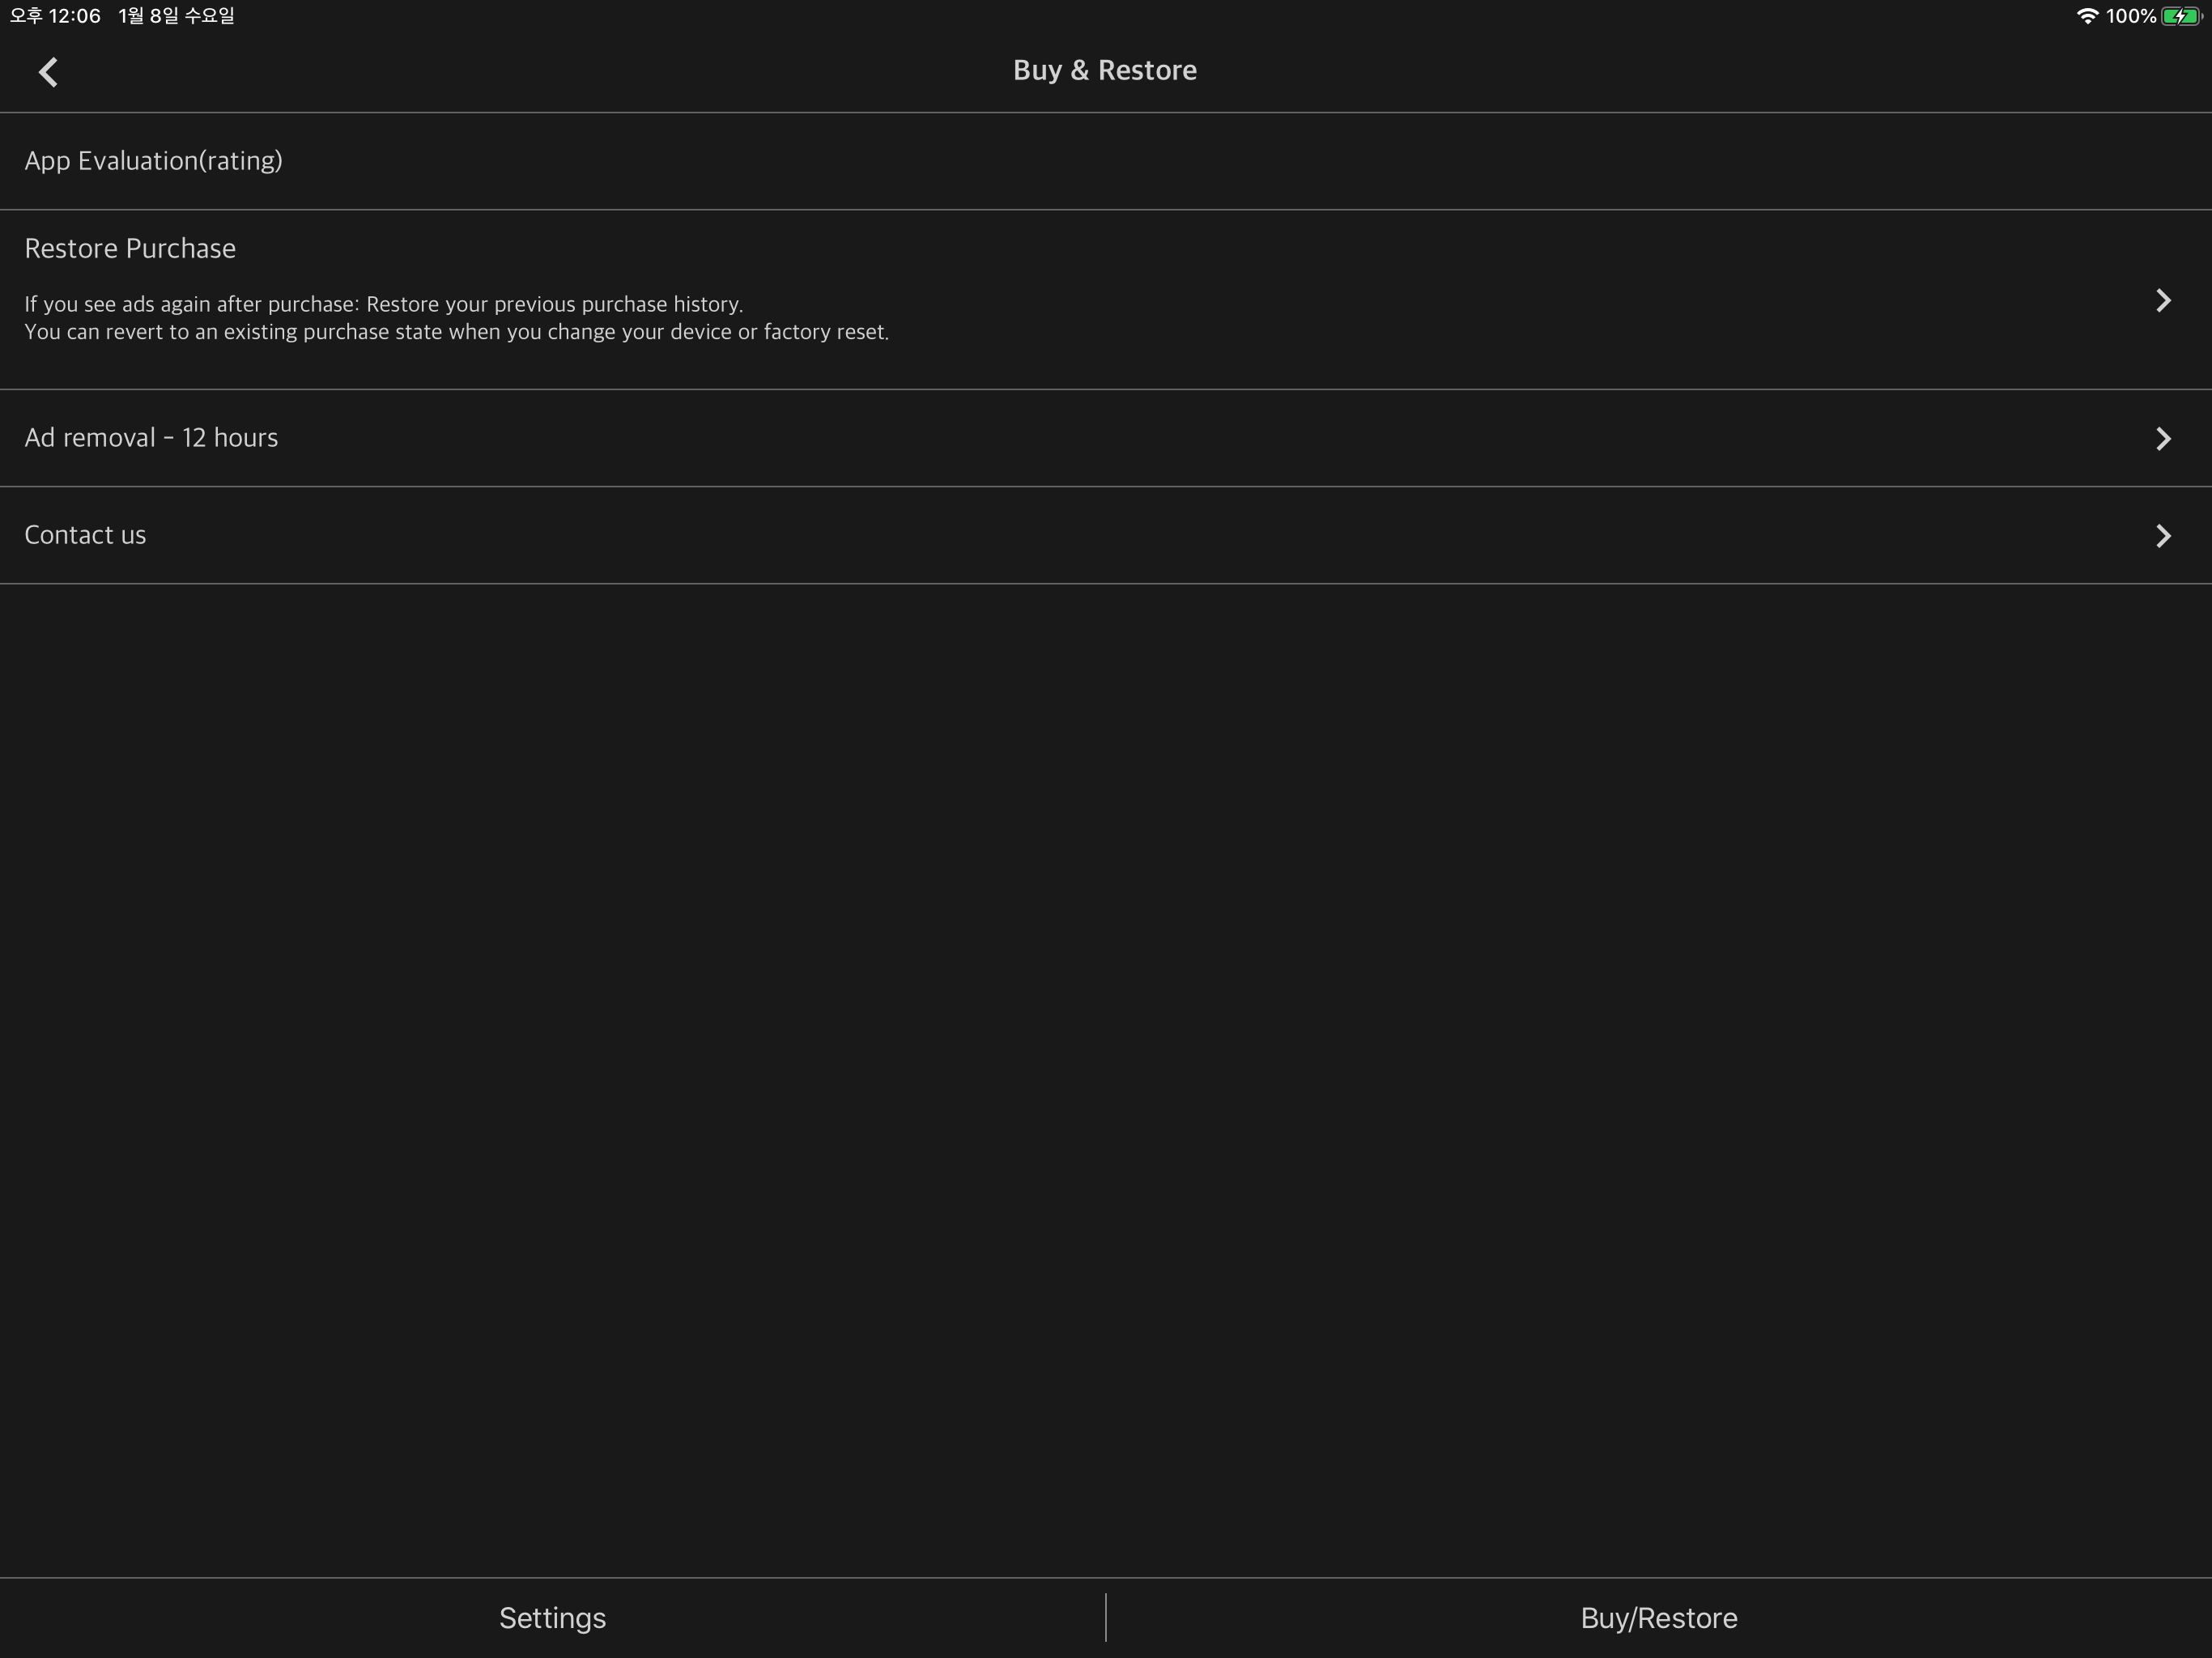Select the Restore Purchase heading
This screenshot has width=2212, height=1658.
pyautogui.click(x=130, y=248)
